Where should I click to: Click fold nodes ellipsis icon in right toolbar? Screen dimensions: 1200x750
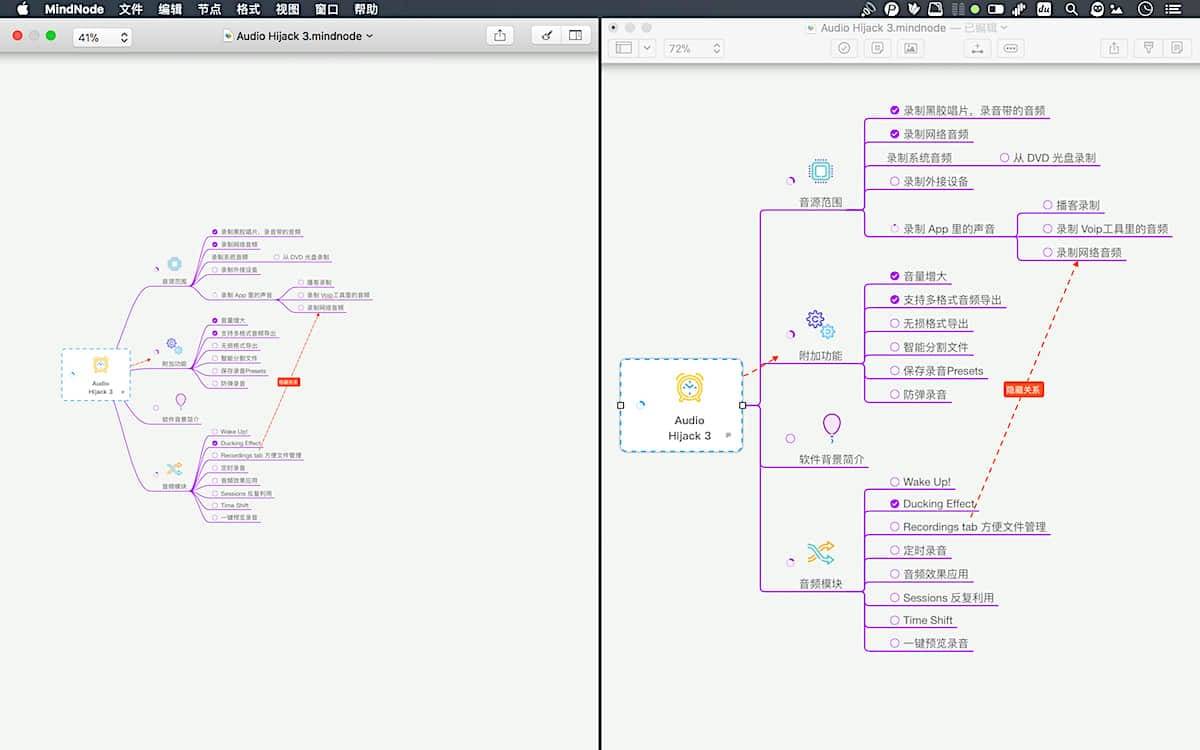[x=1010, y=48]
